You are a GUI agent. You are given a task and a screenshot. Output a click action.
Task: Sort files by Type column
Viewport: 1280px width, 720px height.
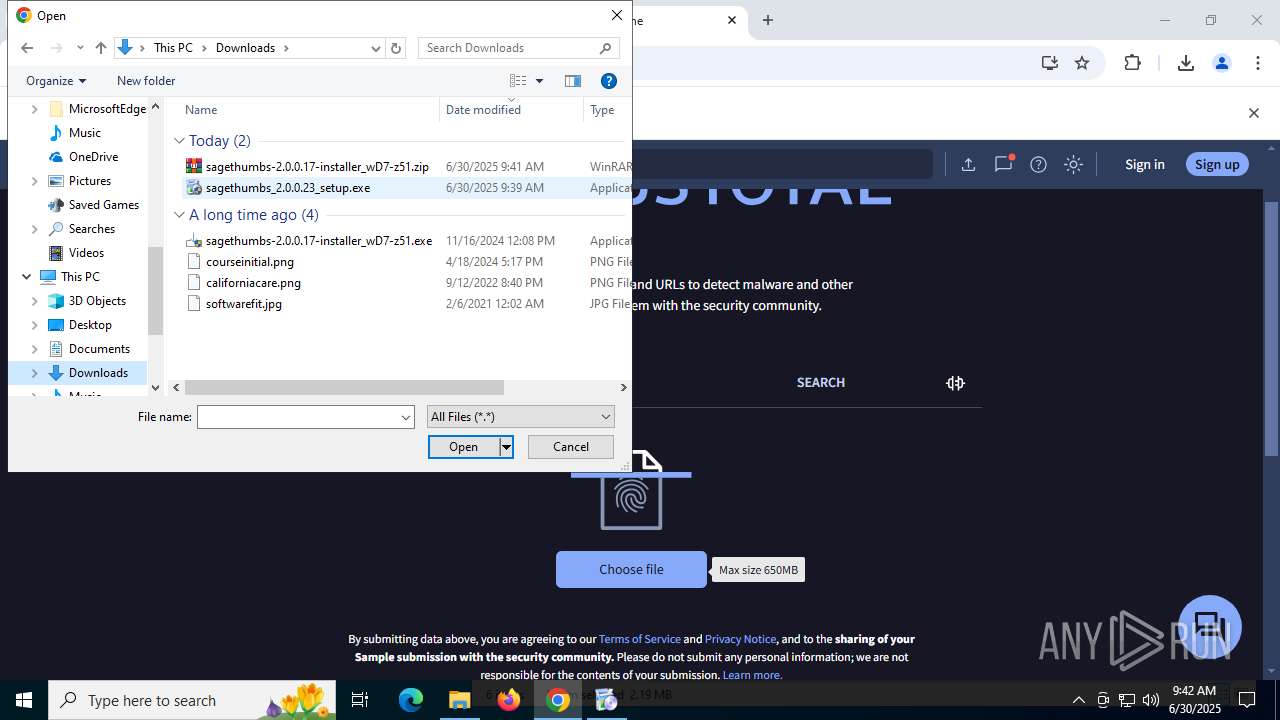click(602, 110)
